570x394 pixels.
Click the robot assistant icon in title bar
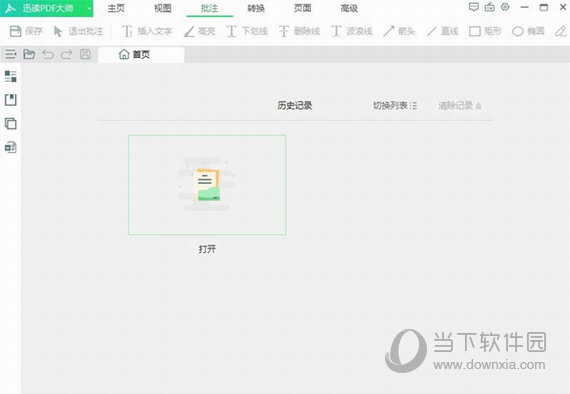click(x=490, y=7)
